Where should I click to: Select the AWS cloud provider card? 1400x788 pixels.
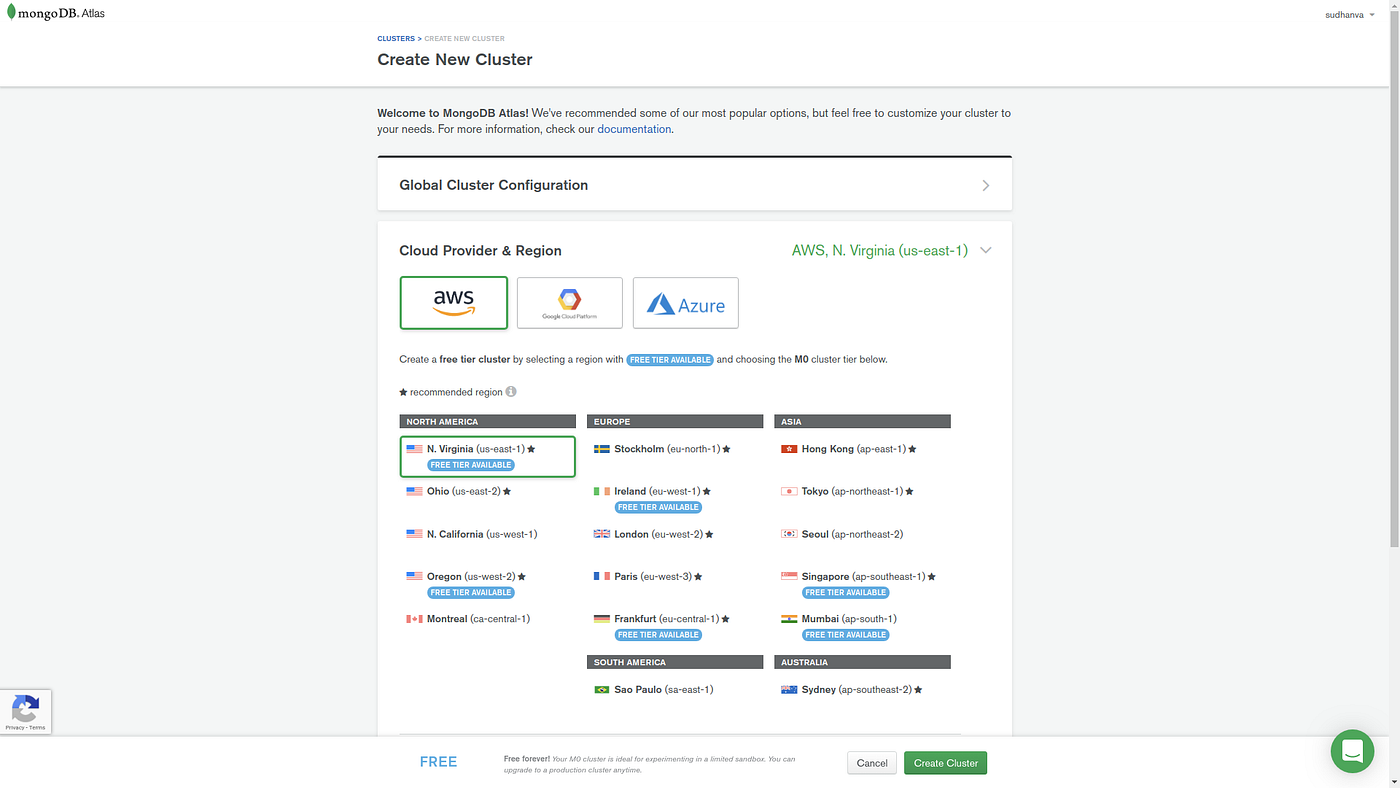tap(453, 301)
